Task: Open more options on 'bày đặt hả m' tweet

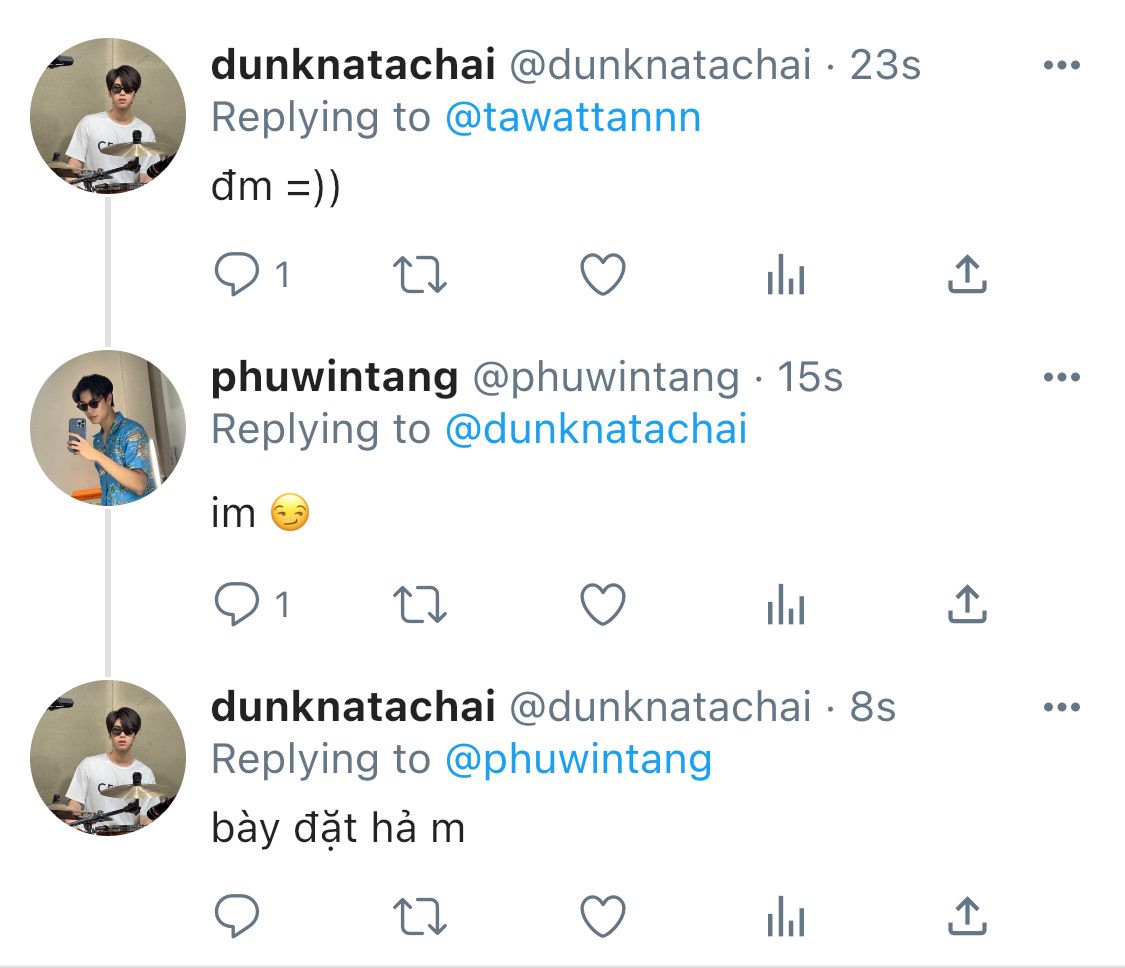Action: click(1061, 708)
